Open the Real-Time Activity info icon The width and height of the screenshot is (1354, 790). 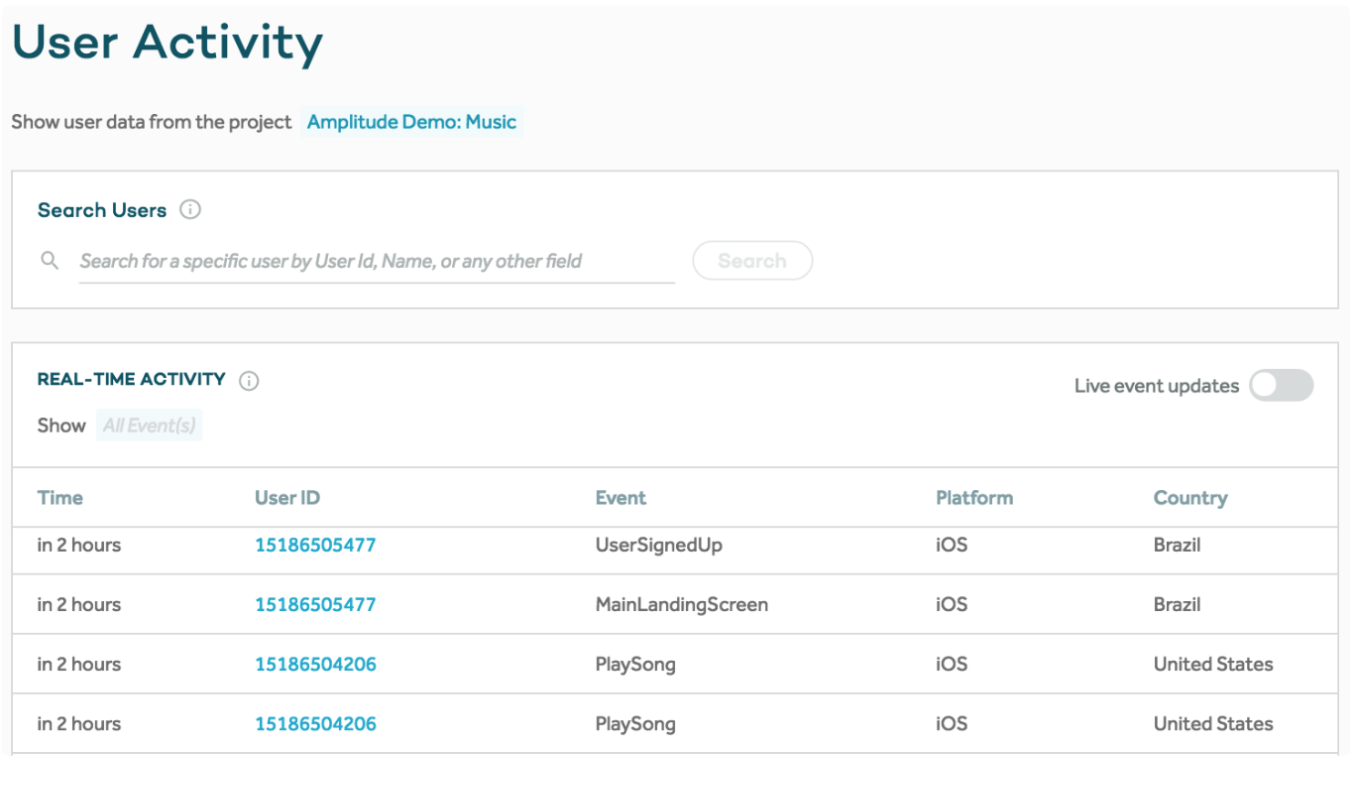click(x=249, y=380)
